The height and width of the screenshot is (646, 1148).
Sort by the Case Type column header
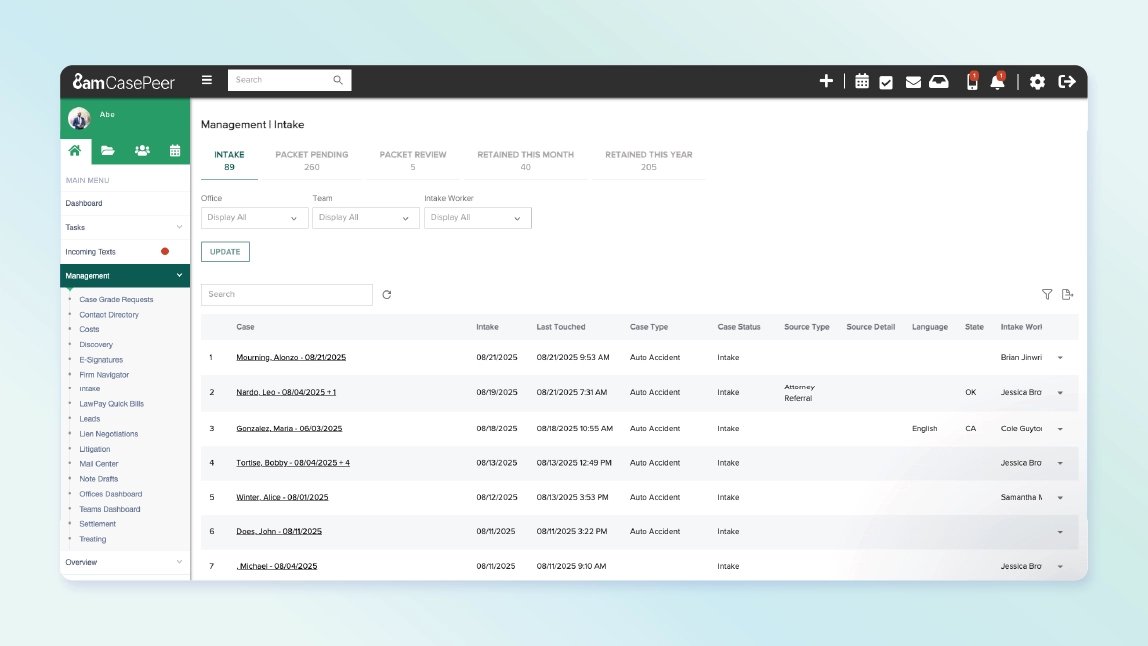(649, 327)
